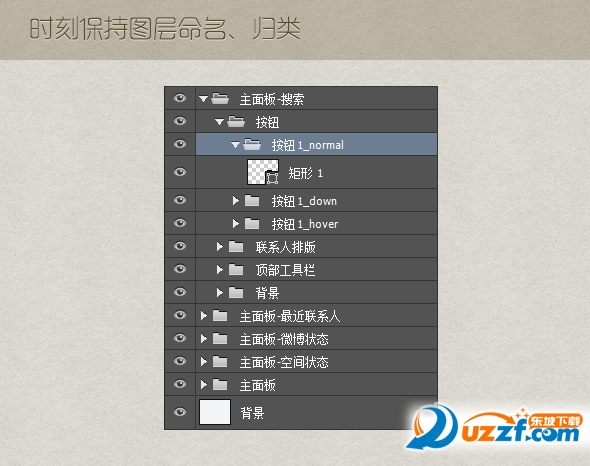This screenshot has width=590, height=466.
Task: Click folder icon of 主面板-空间状态
Action: pos(220,362)
